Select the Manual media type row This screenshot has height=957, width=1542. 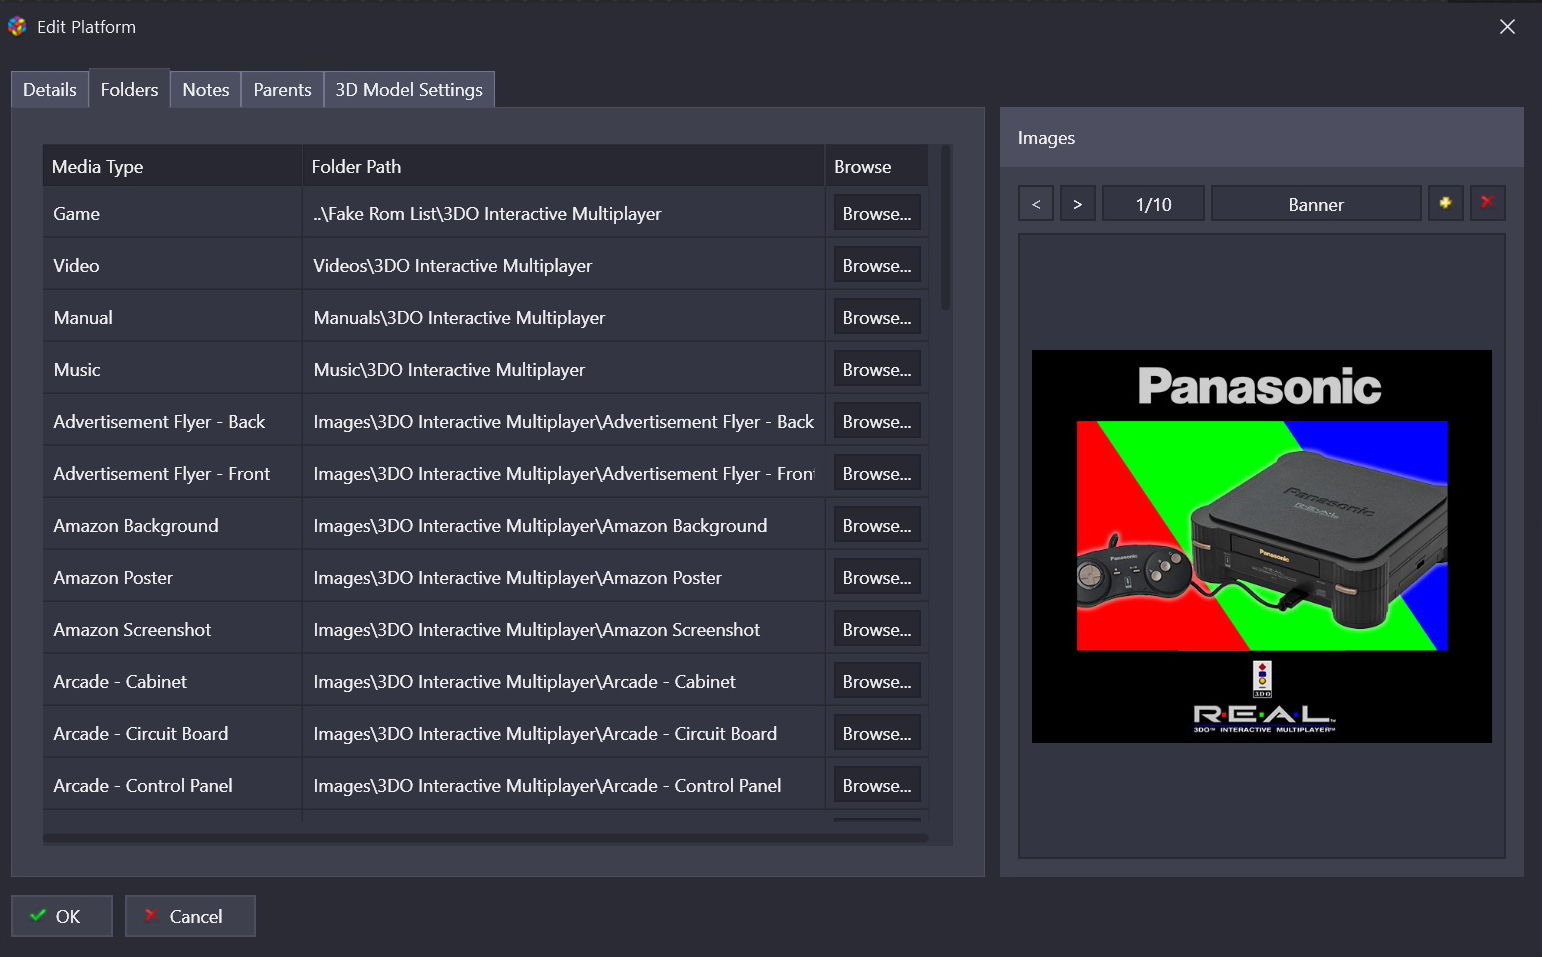click(x=172, y=317)
